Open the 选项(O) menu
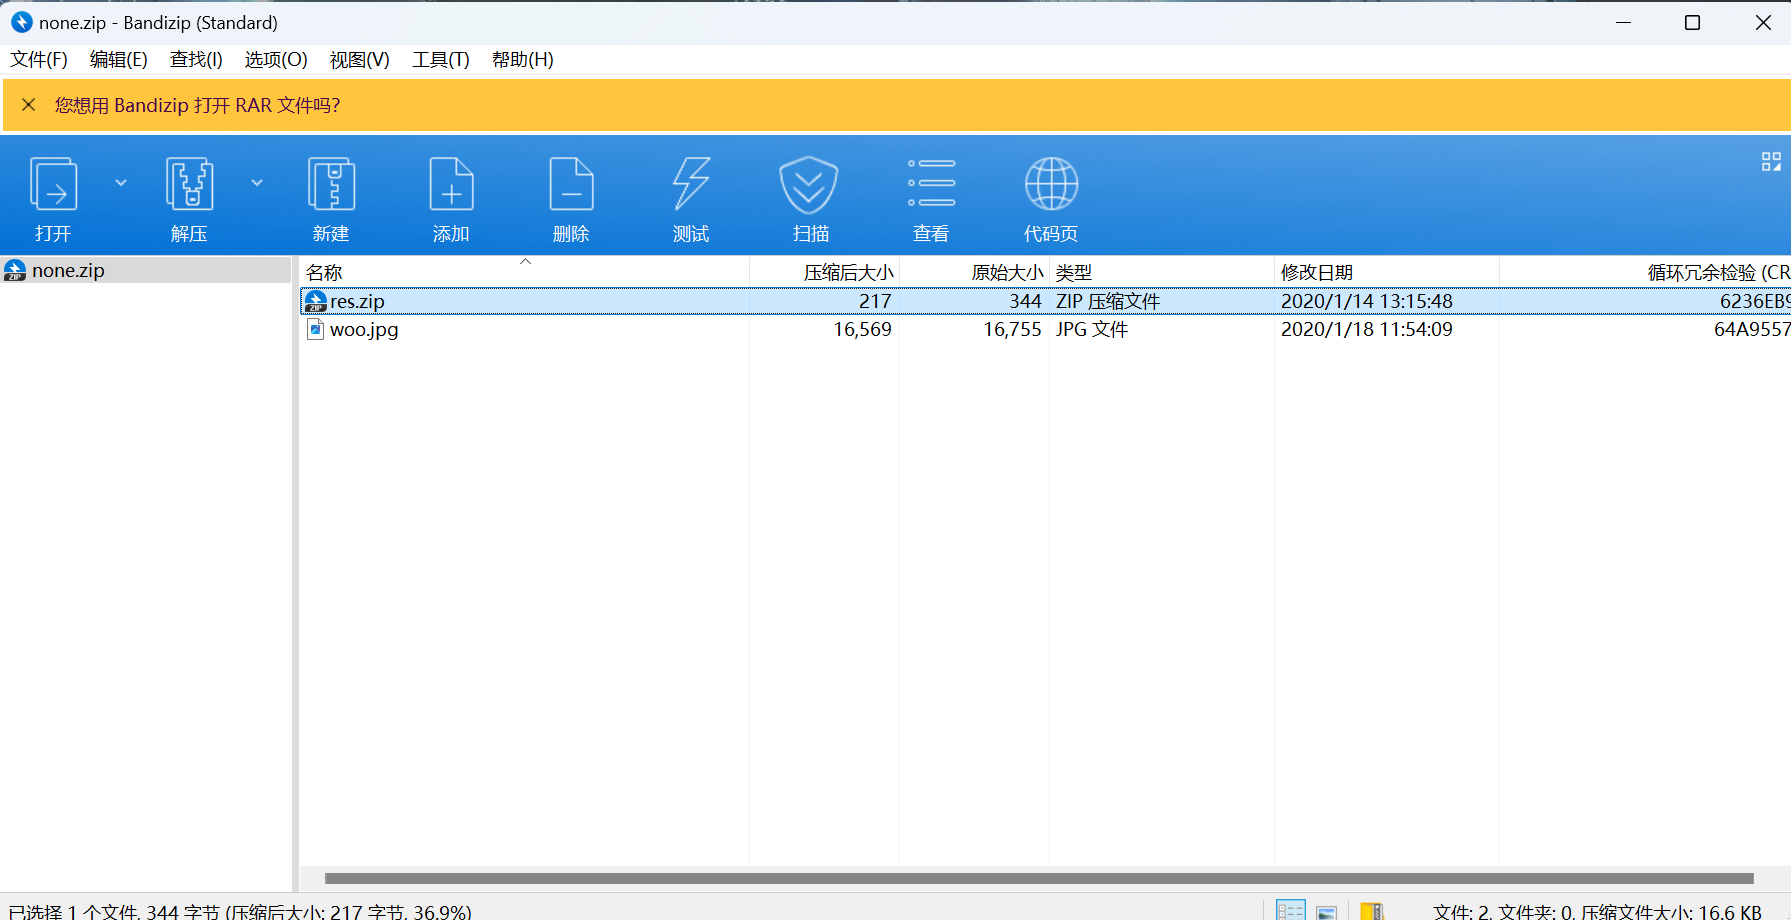Screen dimensions: 1791x920 click(x=276, y=60)
